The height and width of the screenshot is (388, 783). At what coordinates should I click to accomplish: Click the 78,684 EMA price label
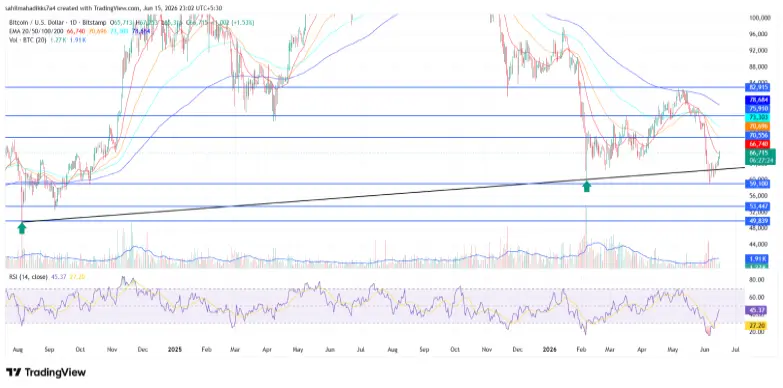(x=758, y=100)
